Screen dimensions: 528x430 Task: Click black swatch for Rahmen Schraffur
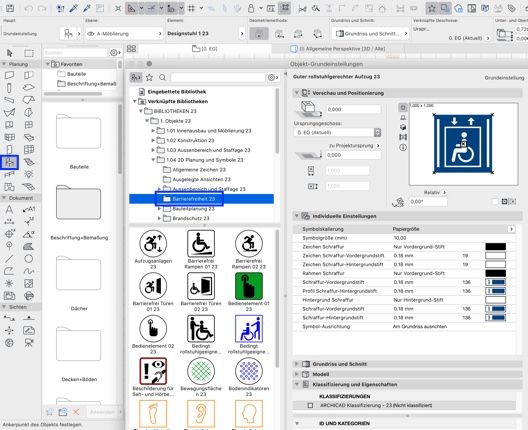(495, 273)
